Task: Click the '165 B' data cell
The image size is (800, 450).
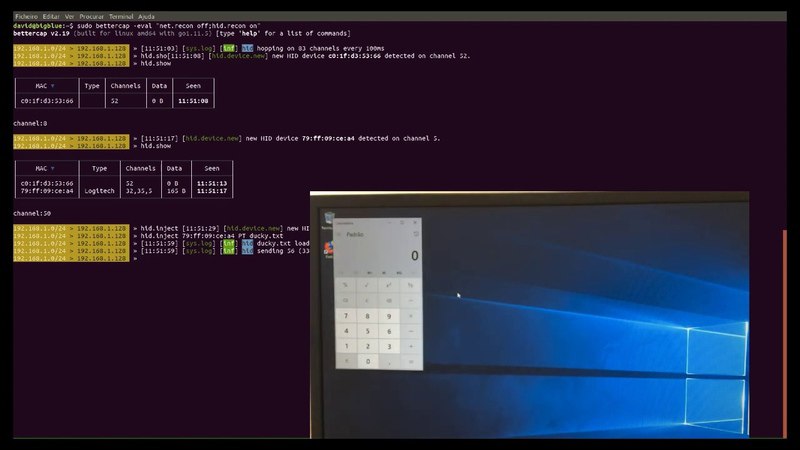Action: coord(176,191)
